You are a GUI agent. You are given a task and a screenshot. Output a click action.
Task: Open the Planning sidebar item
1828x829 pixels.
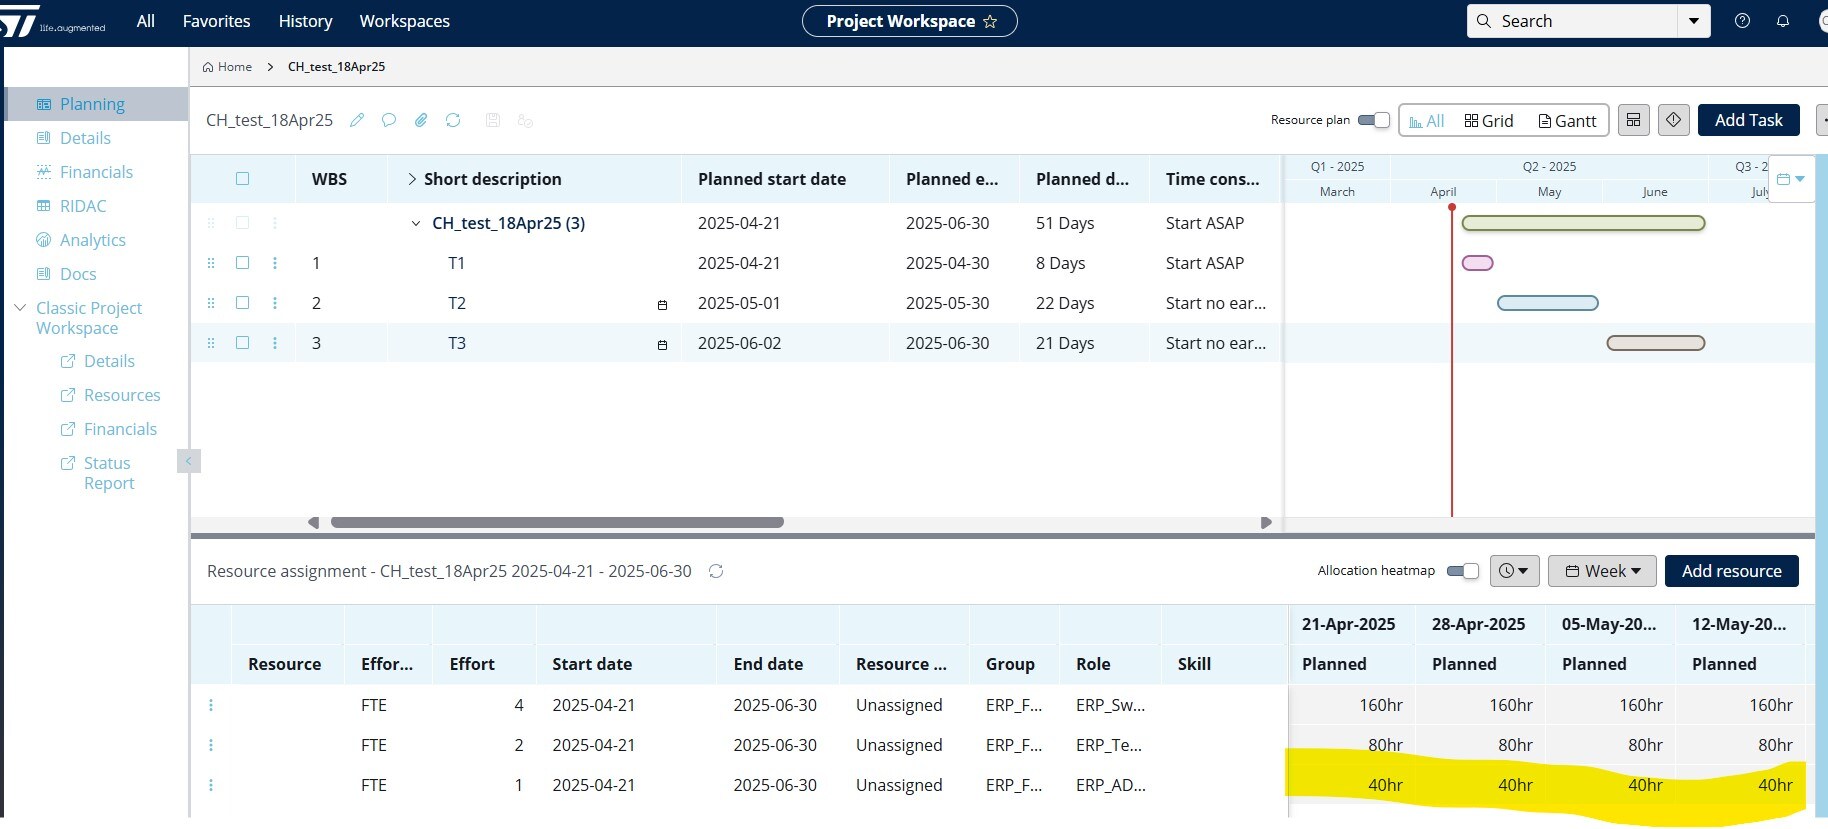click(96, 104)
